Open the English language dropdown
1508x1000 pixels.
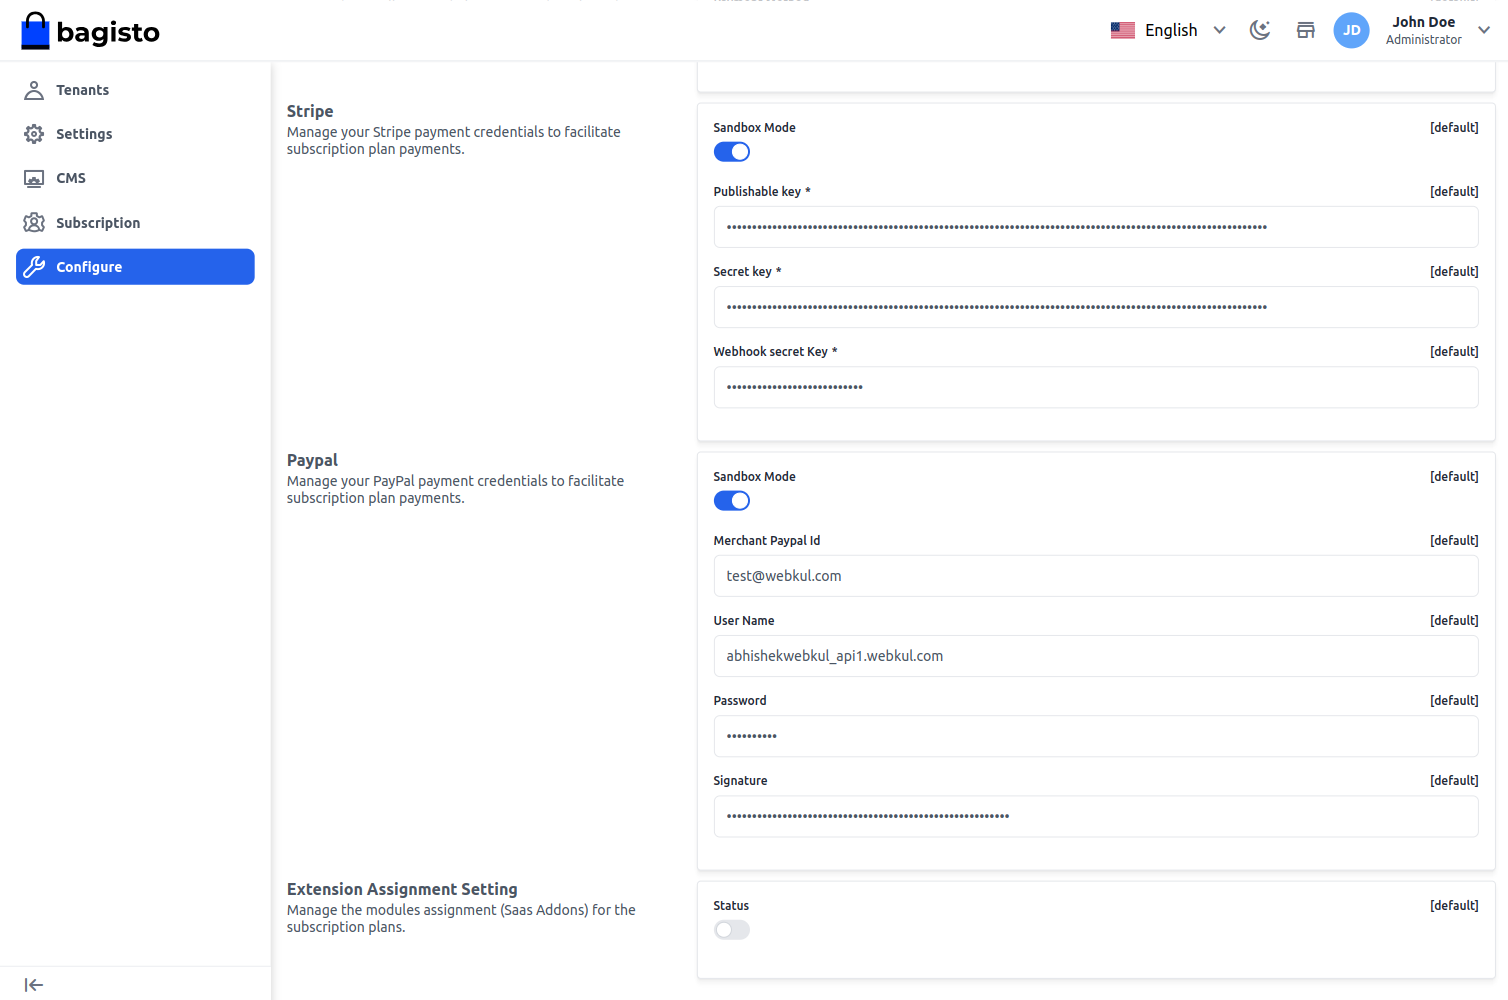click(x=1169, y=30)
